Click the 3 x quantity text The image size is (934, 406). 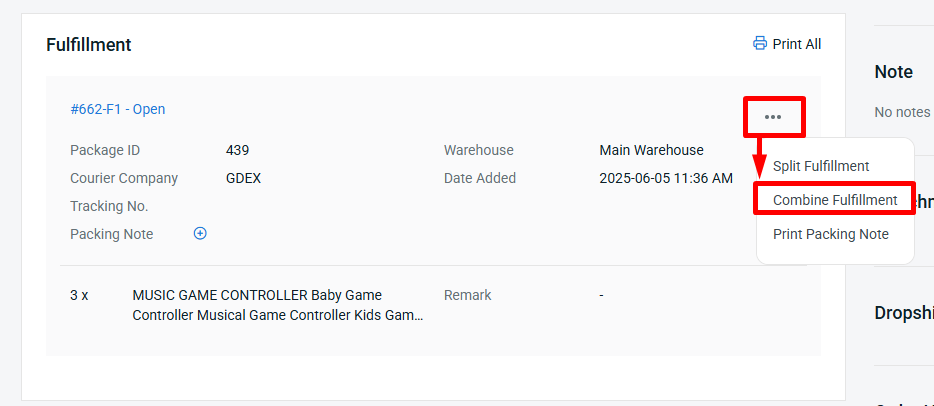79,295
